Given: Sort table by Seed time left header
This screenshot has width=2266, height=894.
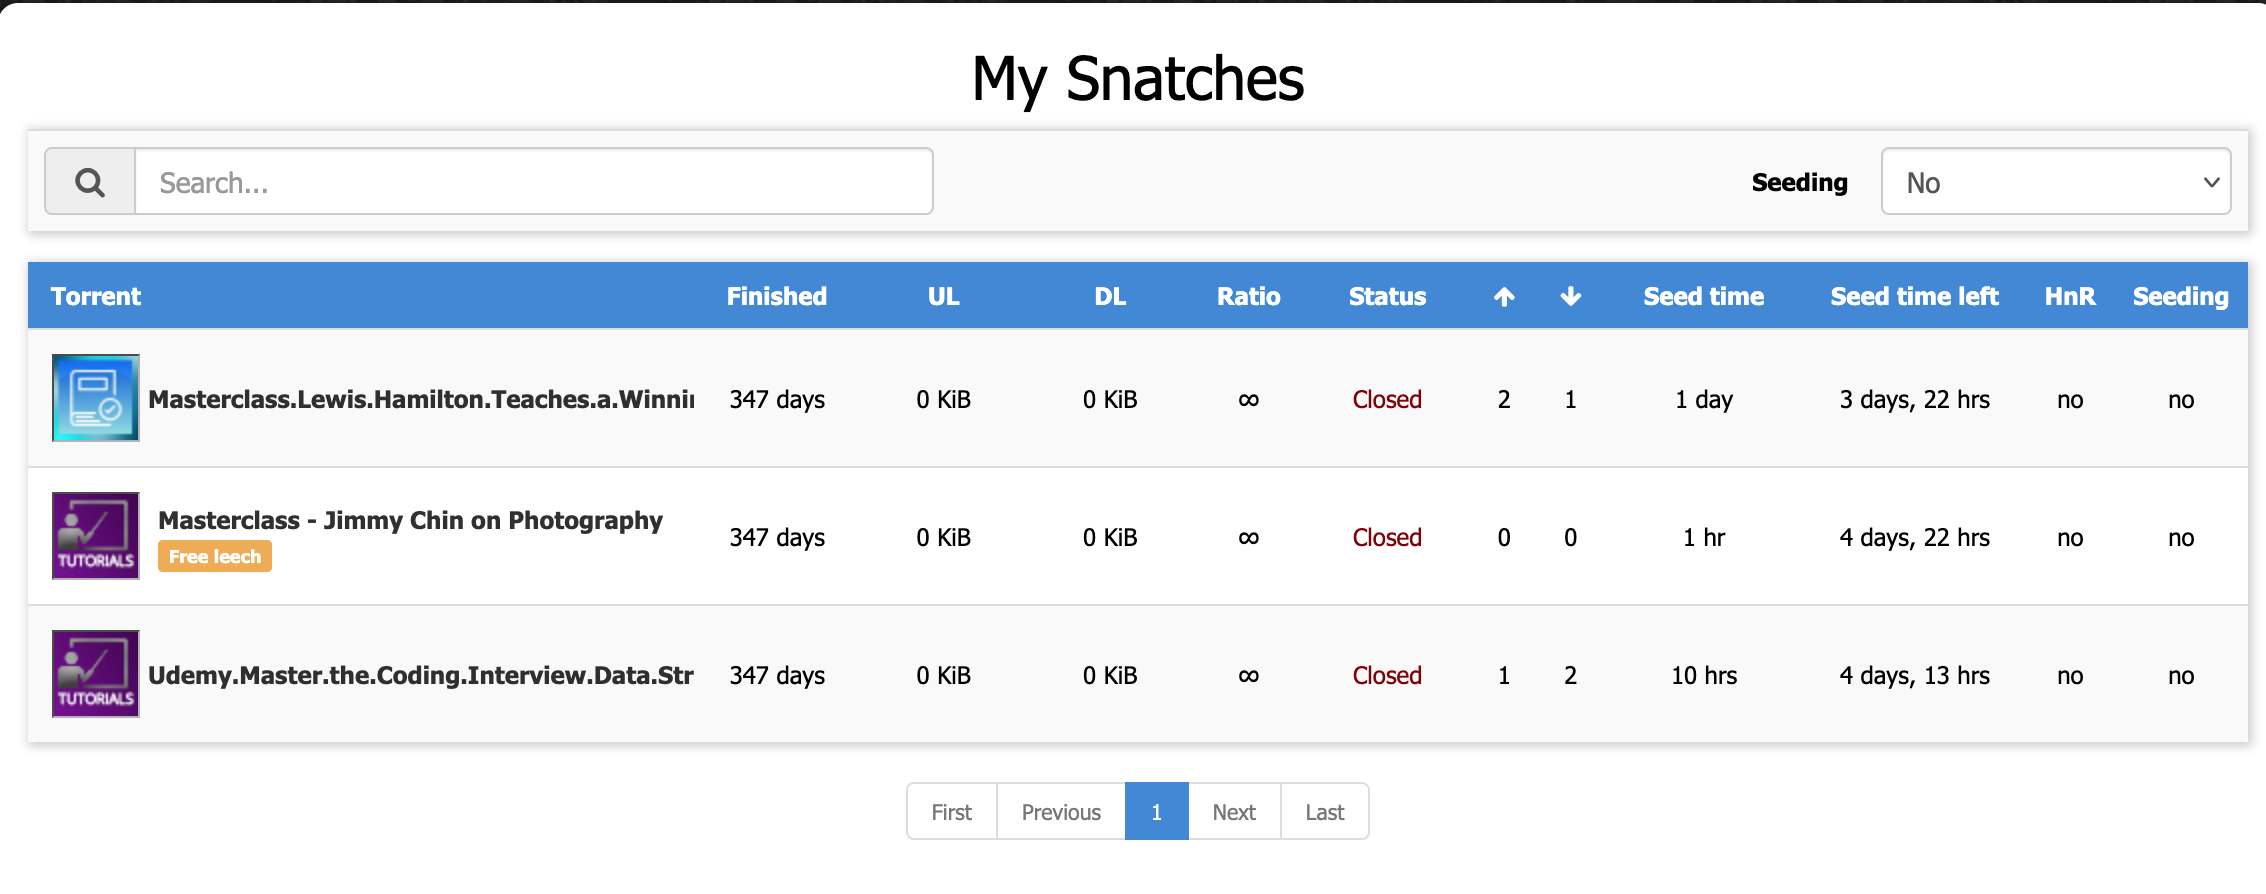Looking at the screenshot, I should point(1914,296).
